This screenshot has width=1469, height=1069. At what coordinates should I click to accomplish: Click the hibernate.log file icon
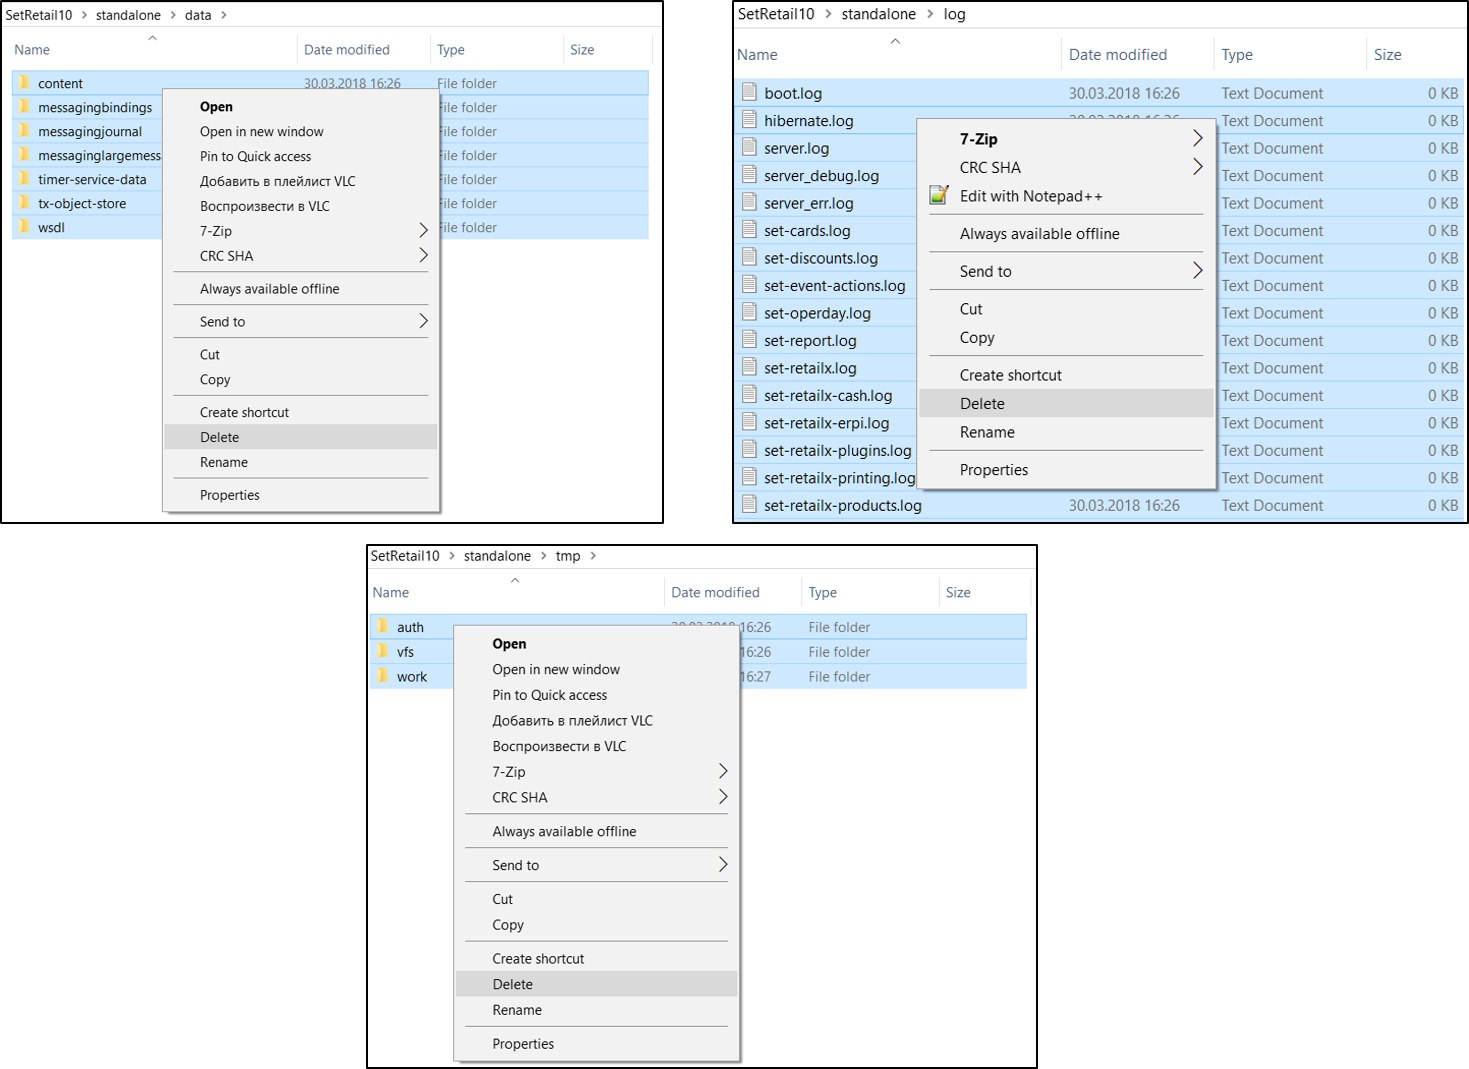tap(749, 120)
